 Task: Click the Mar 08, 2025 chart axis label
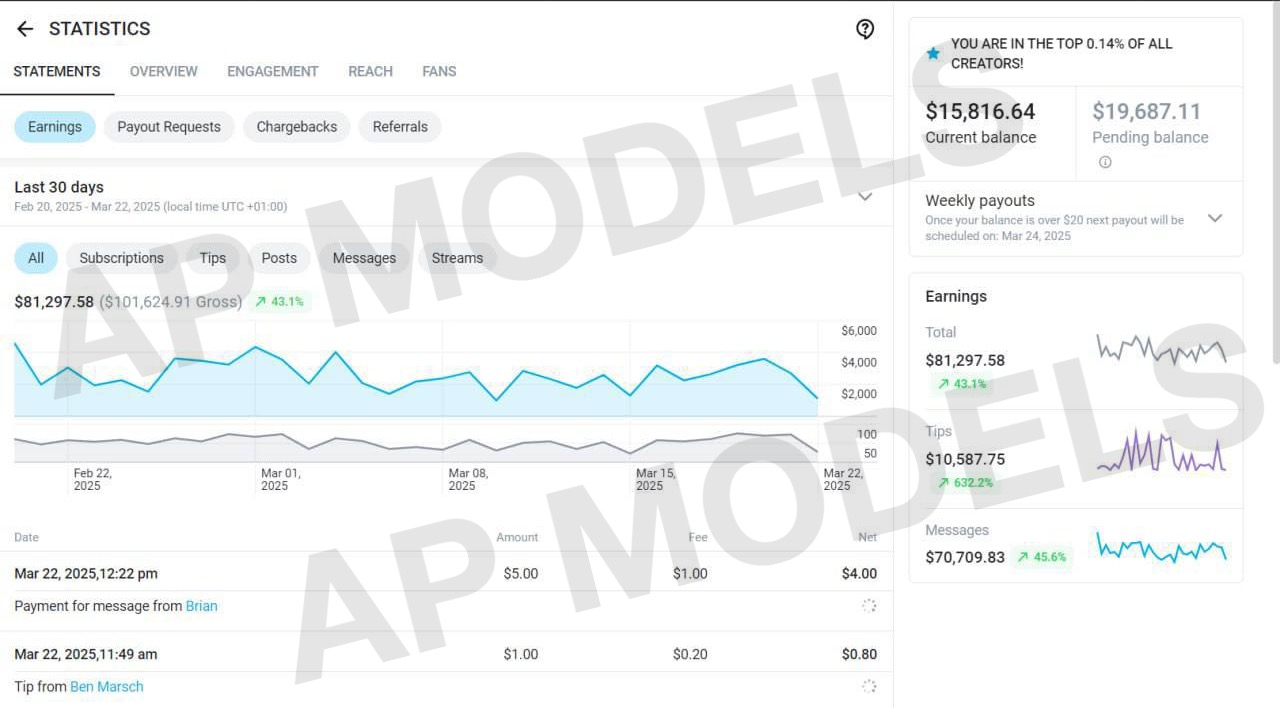pos(468,480)
